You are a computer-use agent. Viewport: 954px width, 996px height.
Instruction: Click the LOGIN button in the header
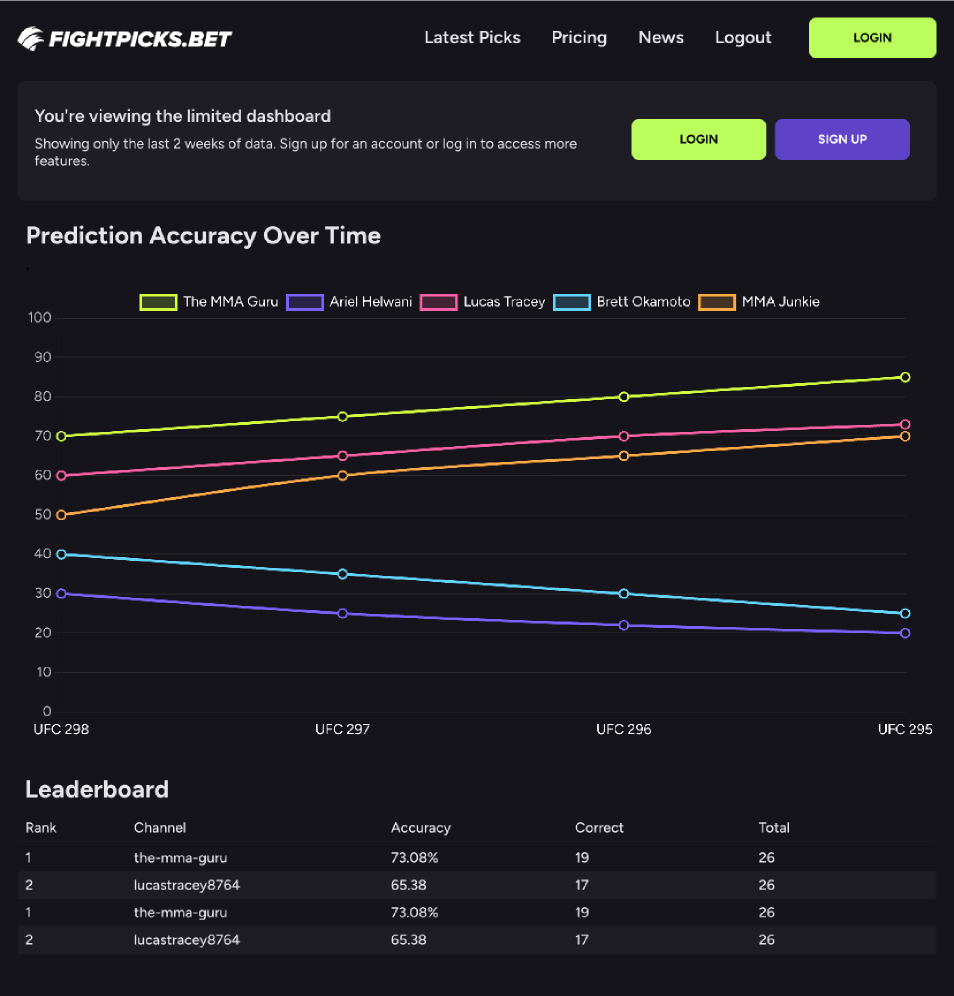point(872,37)
